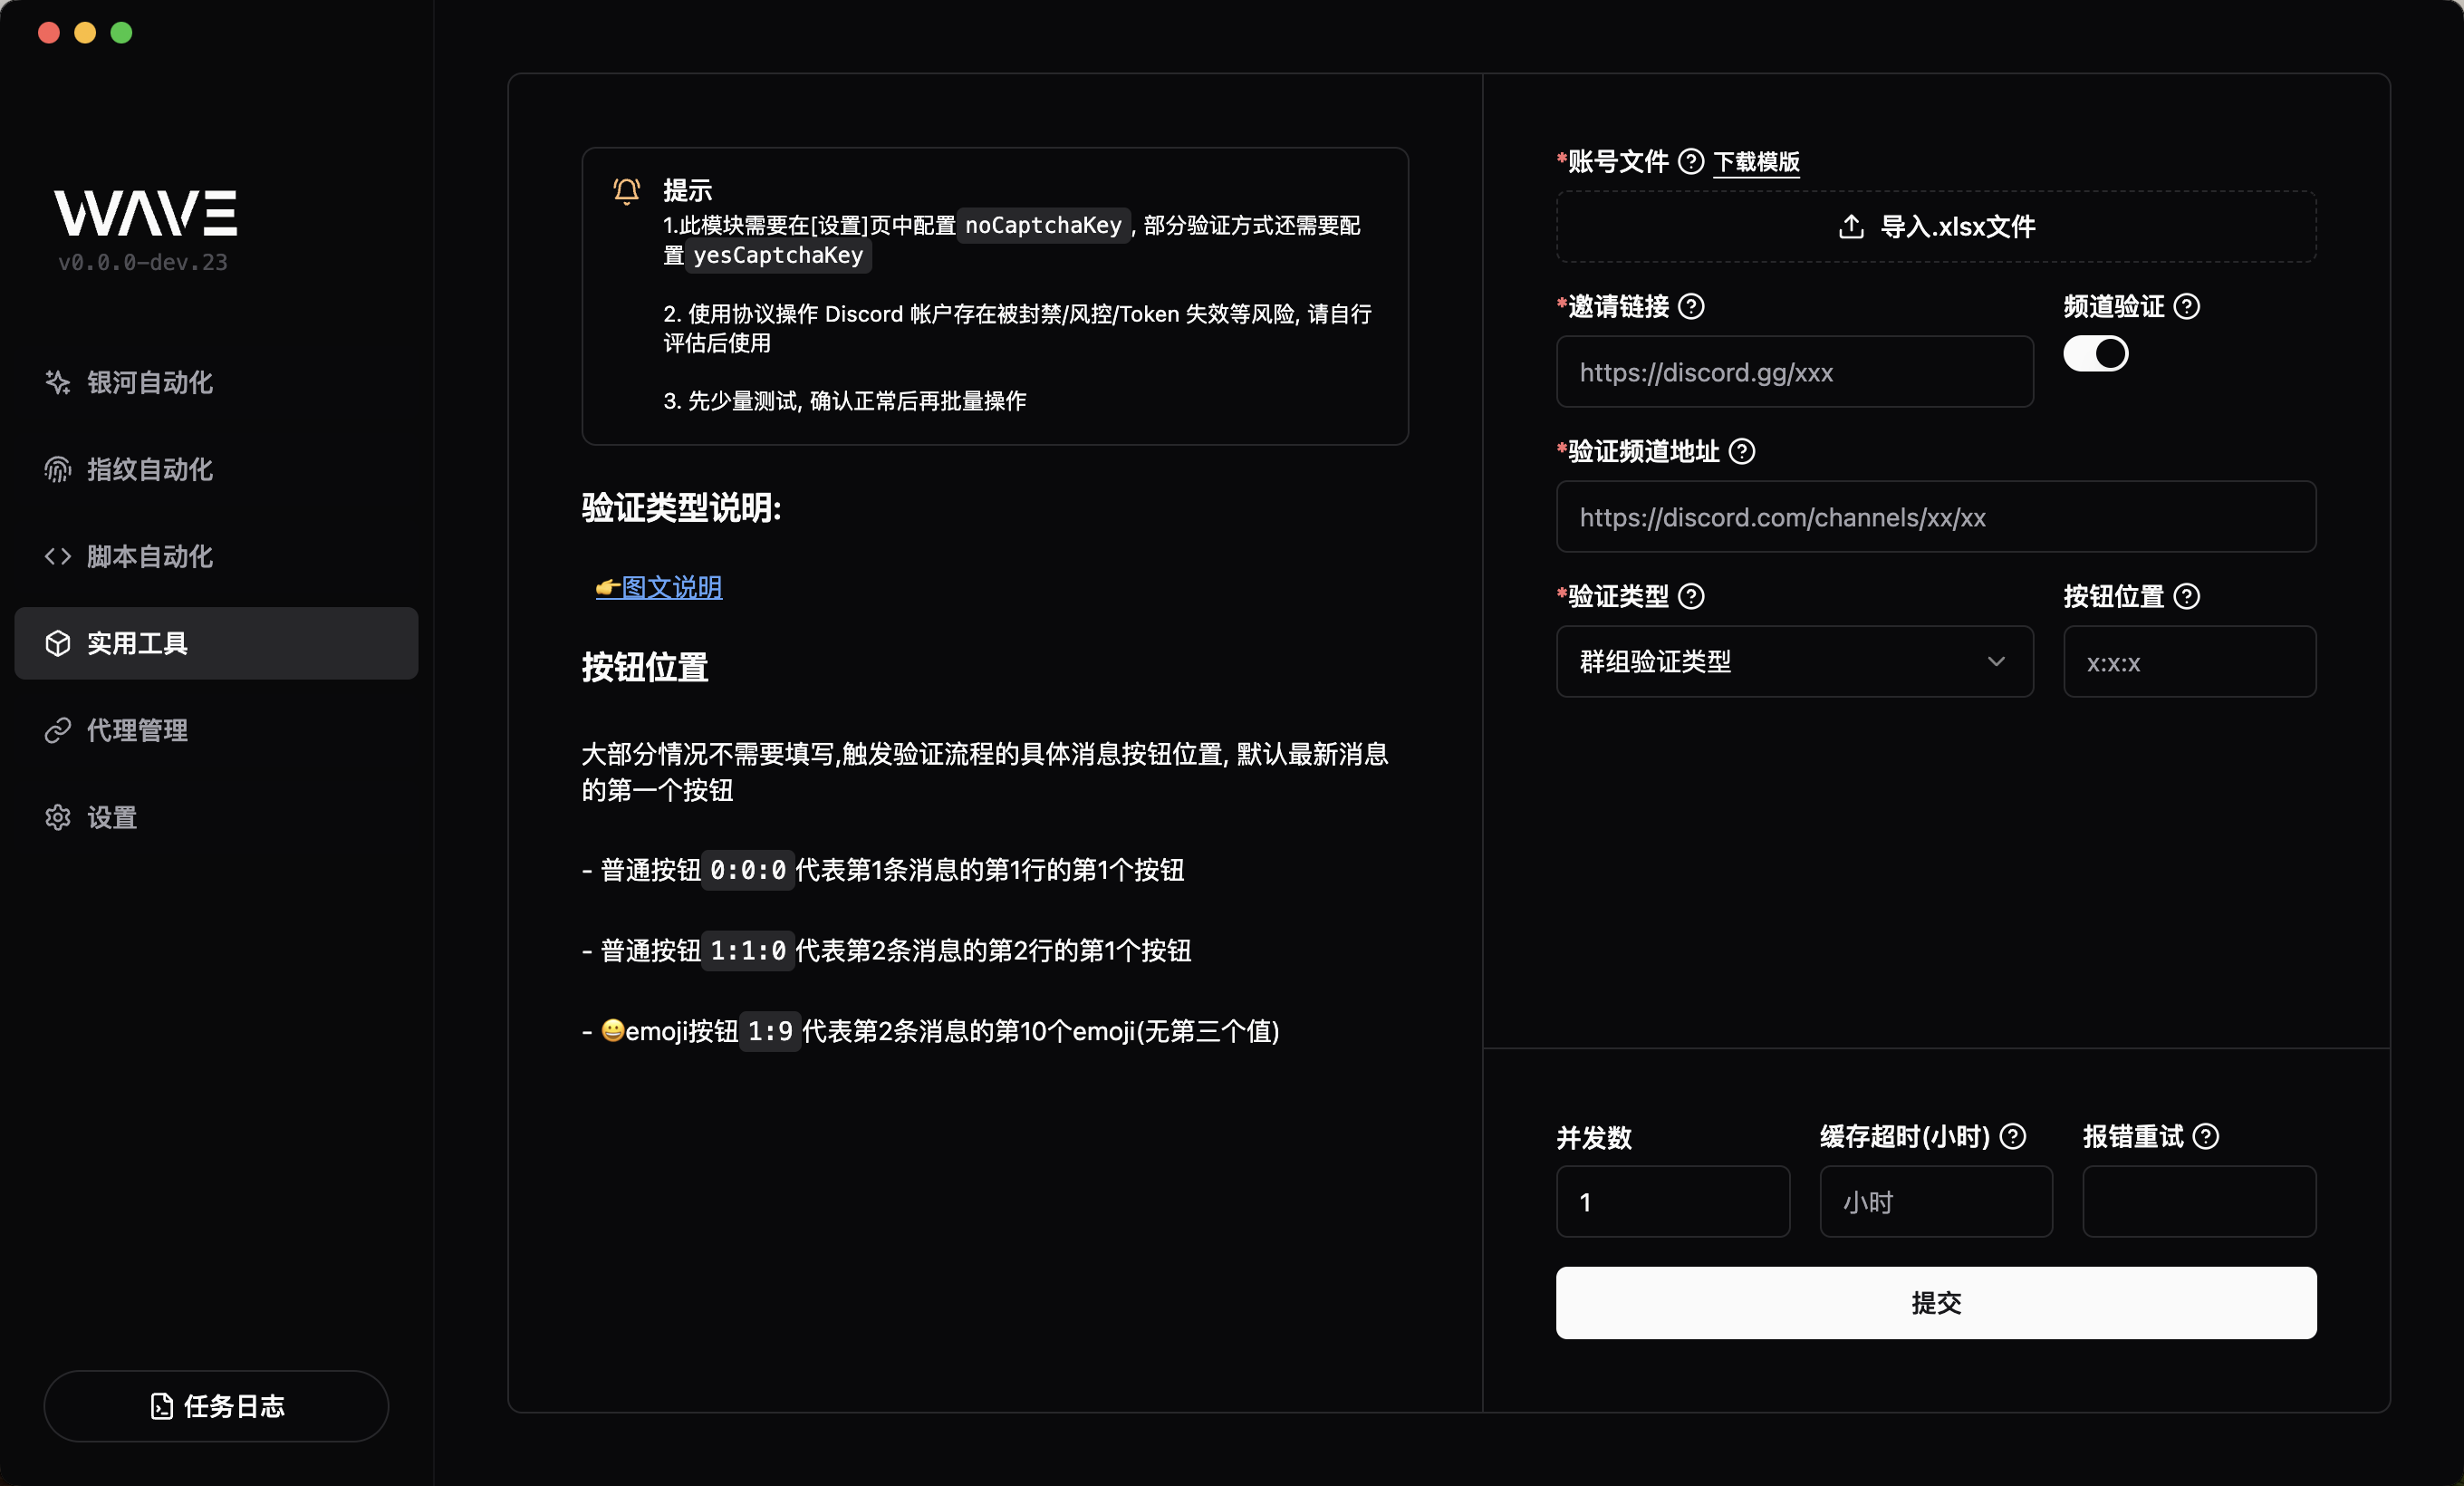Image resolution: width=2464 pixels, height=1486 pixels.
Task: Go to 代理管理 in the sidebar
Action: (137, 730)
